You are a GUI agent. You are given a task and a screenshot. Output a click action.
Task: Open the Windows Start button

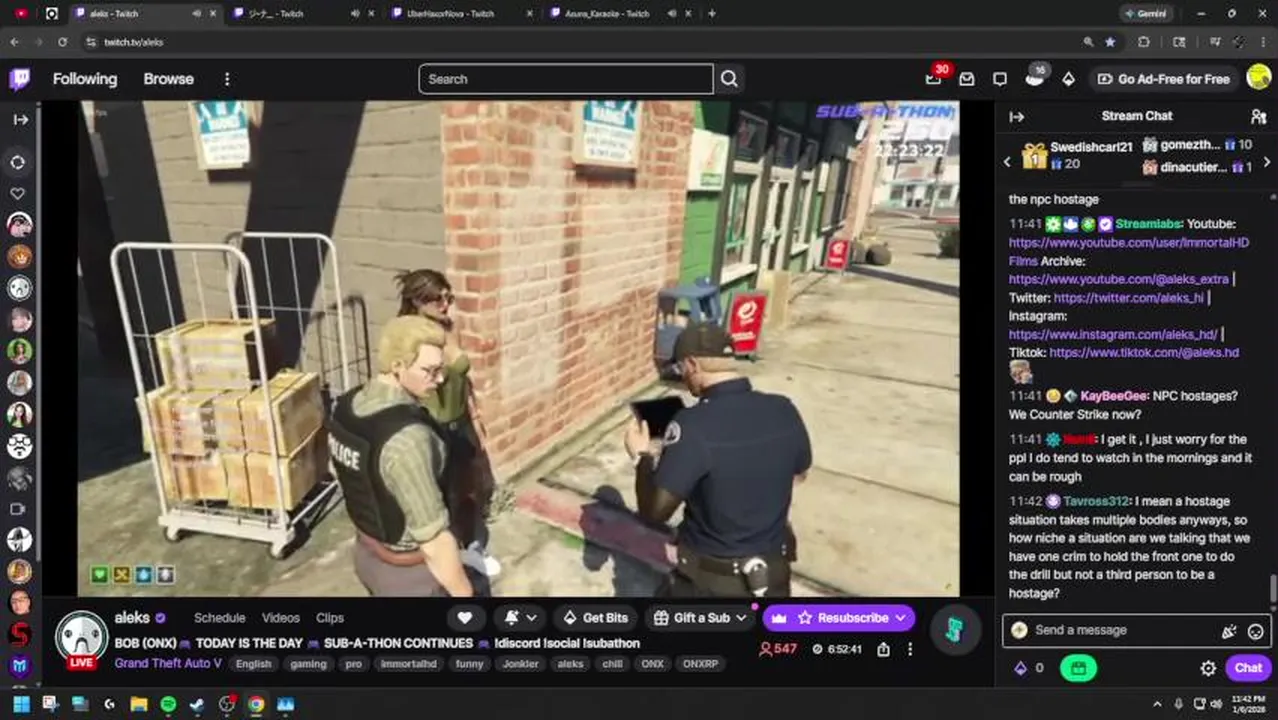(21, 704)
